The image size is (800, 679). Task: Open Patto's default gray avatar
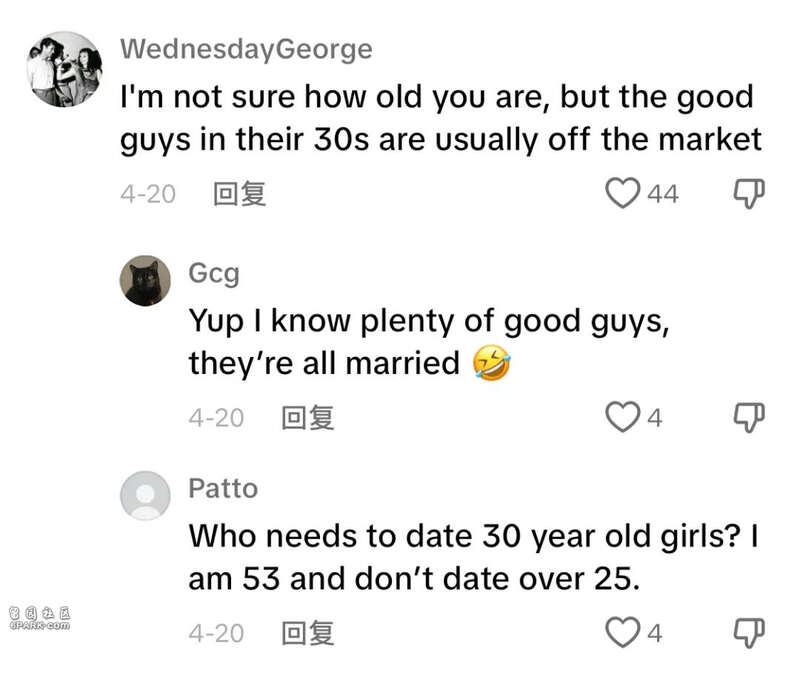[x=145, y=496]
